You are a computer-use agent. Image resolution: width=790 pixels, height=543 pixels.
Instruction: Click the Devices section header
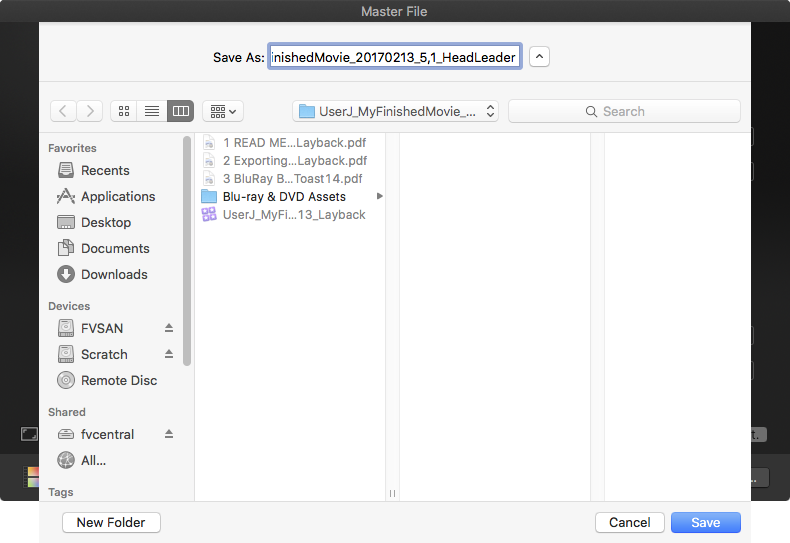point(69,306)
